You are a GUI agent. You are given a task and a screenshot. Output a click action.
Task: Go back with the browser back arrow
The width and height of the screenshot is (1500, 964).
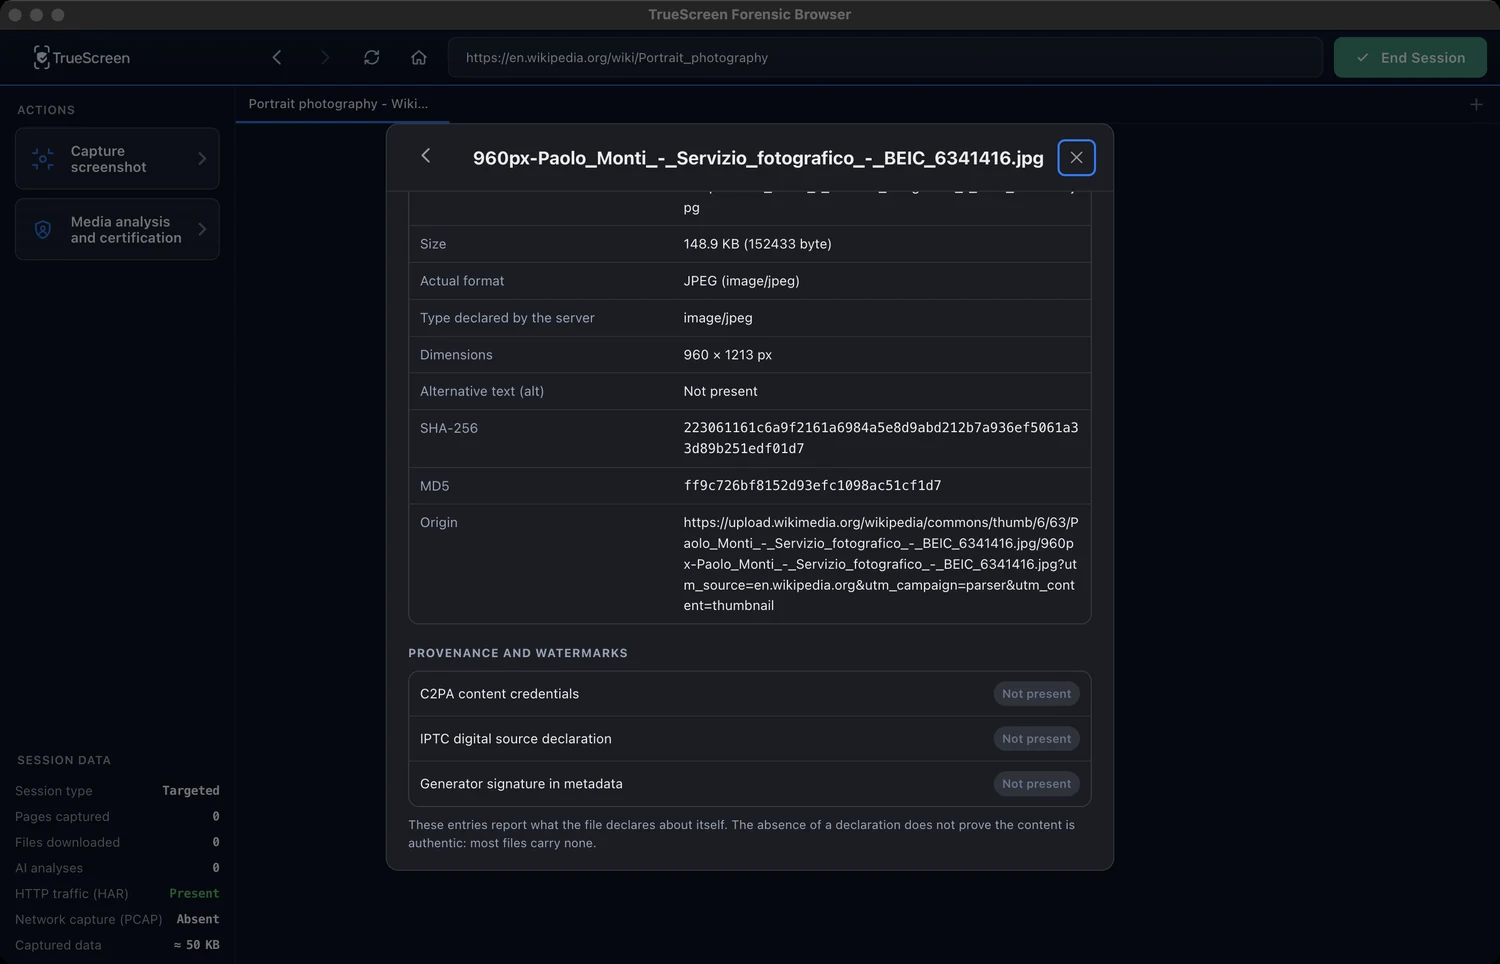tap(277, 57)
